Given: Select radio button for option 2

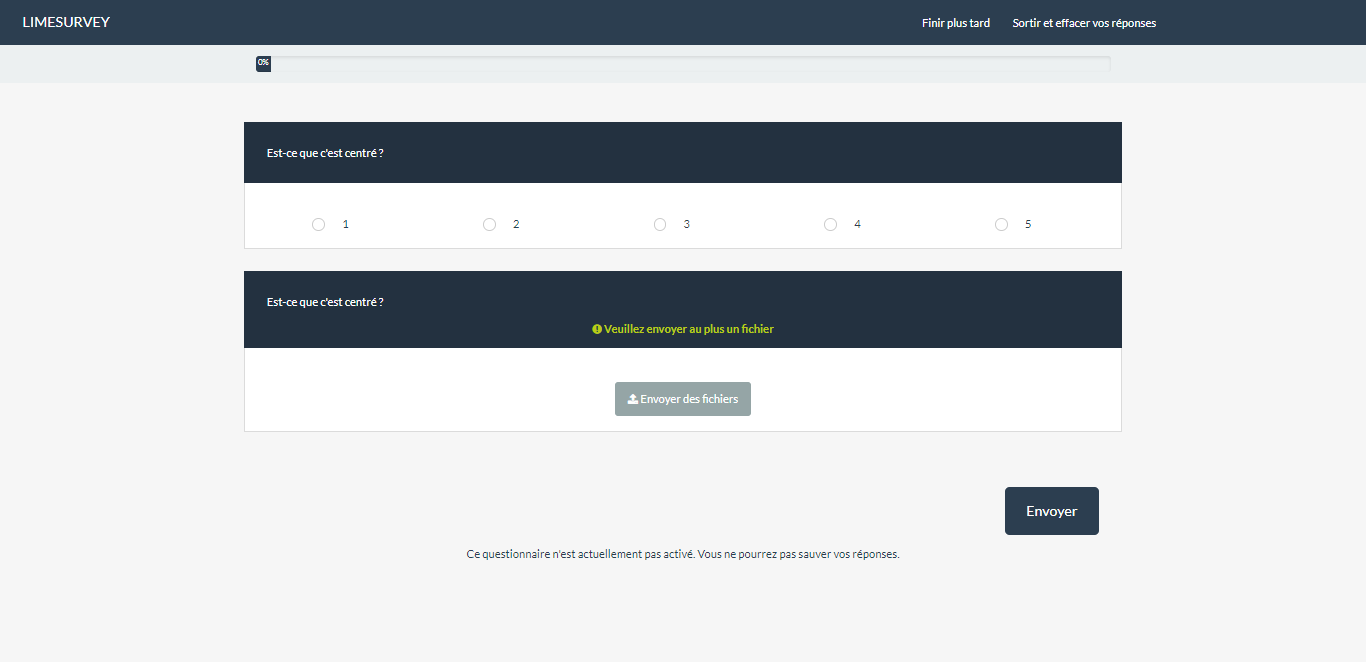Looking at the screenshot, I should point(489,225).
